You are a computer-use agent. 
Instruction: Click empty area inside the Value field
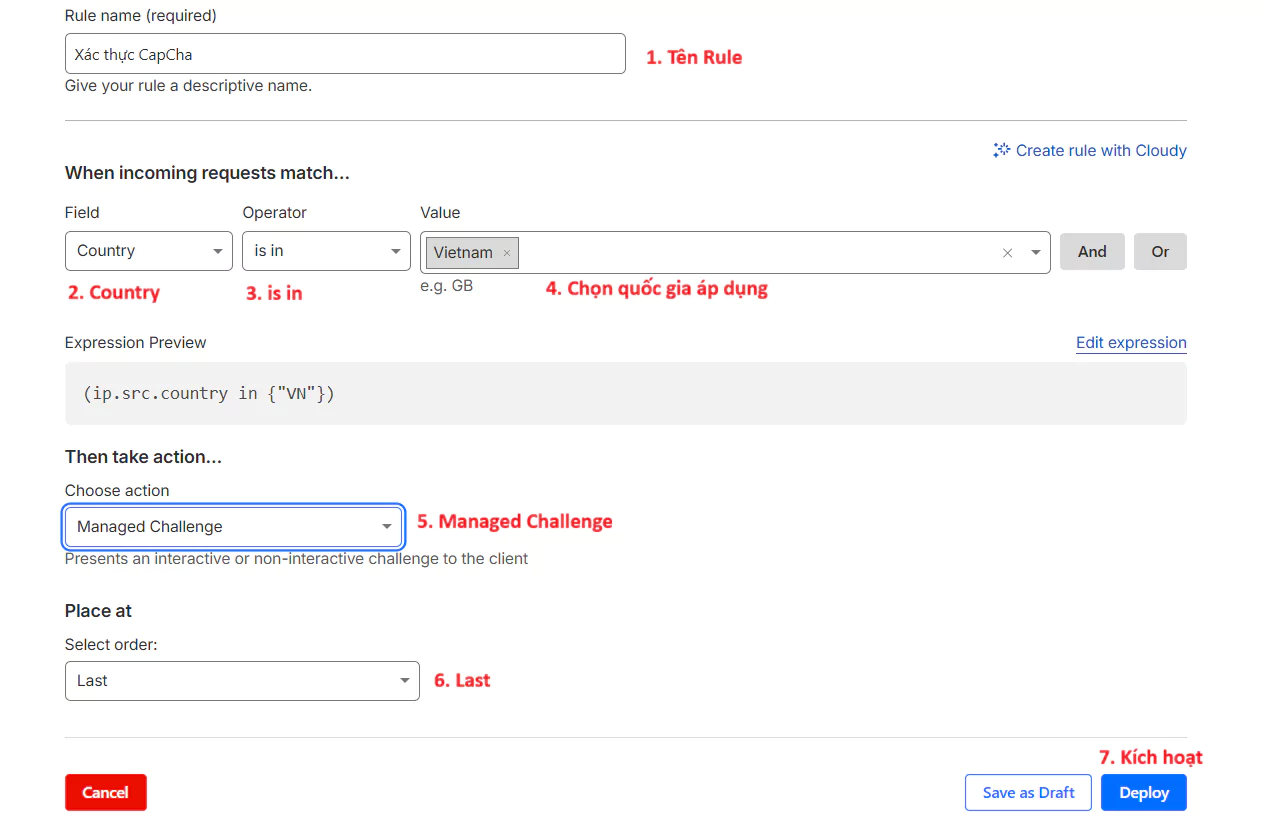coord(750,253)
